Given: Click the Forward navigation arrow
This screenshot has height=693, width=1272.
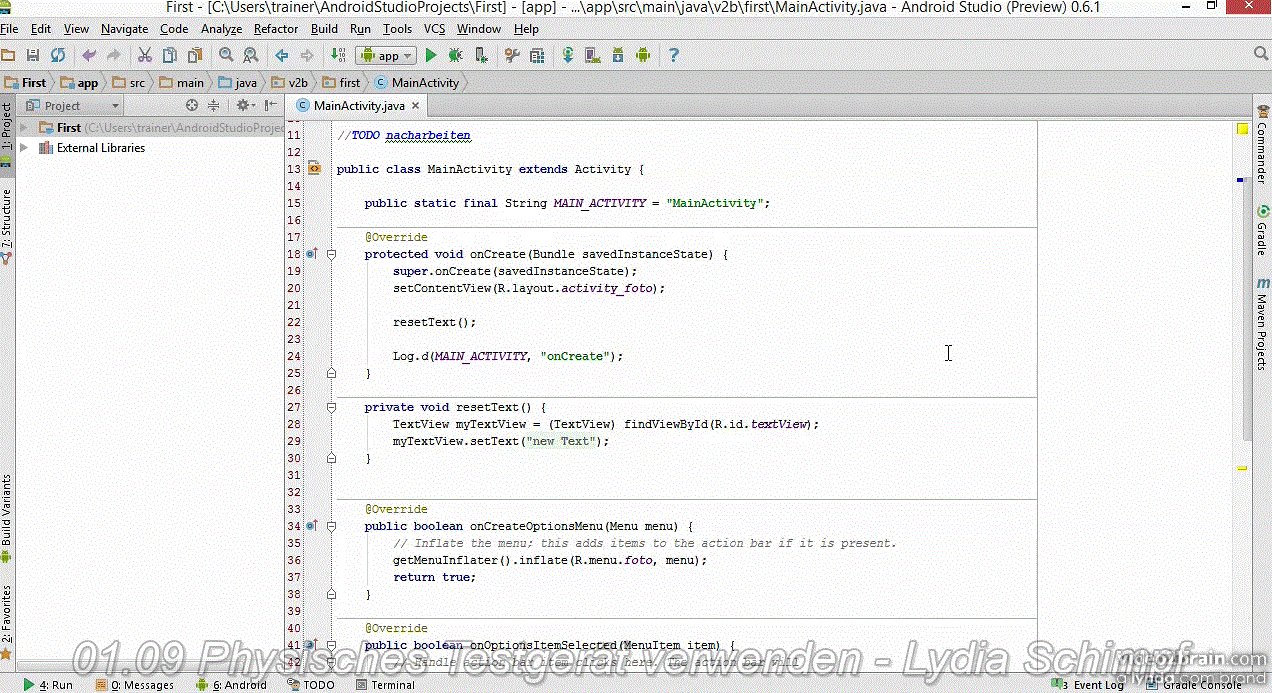Looking at the screenshot, I should [x=306, y=55].
